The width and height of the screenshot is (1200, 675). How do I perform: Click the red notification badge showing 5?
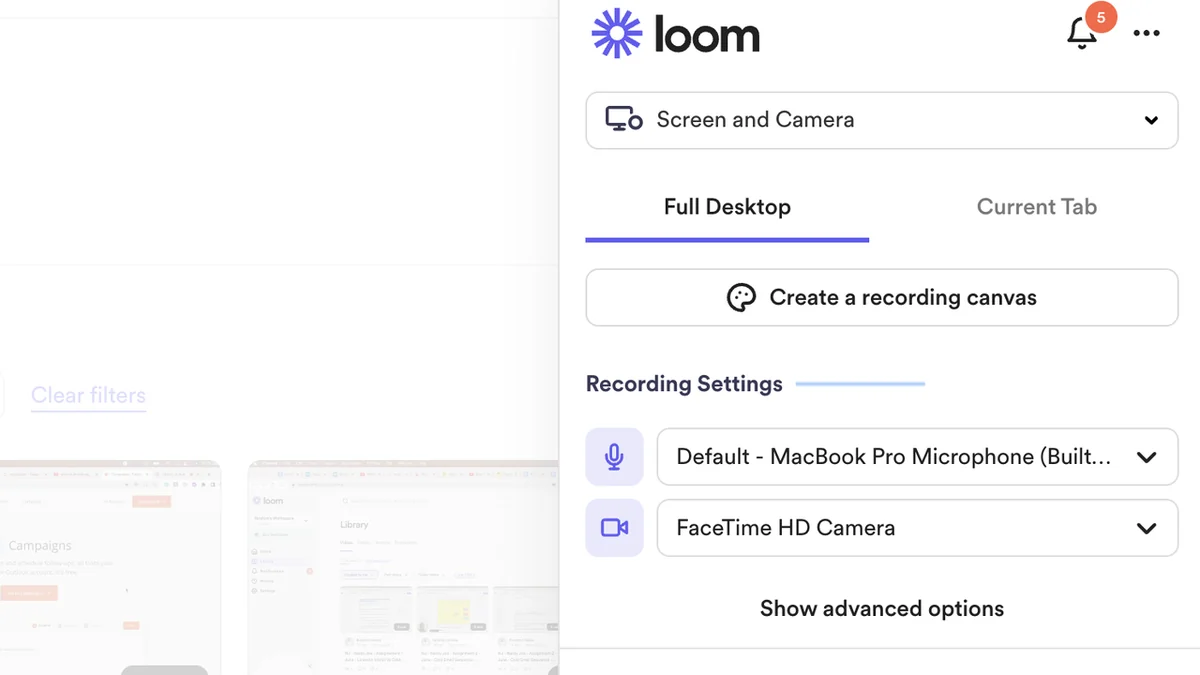(x=1101, y=17)
